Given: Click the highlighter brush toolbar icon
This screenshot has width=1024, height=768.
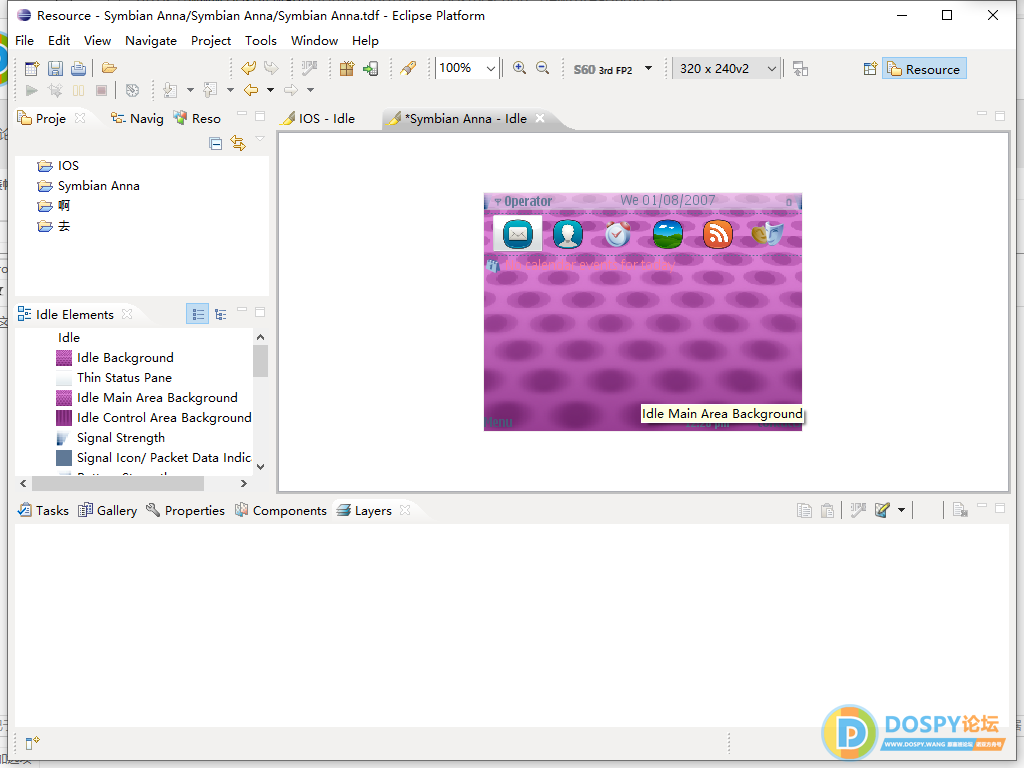Looking at the screenshot, I should coord(408,68).
